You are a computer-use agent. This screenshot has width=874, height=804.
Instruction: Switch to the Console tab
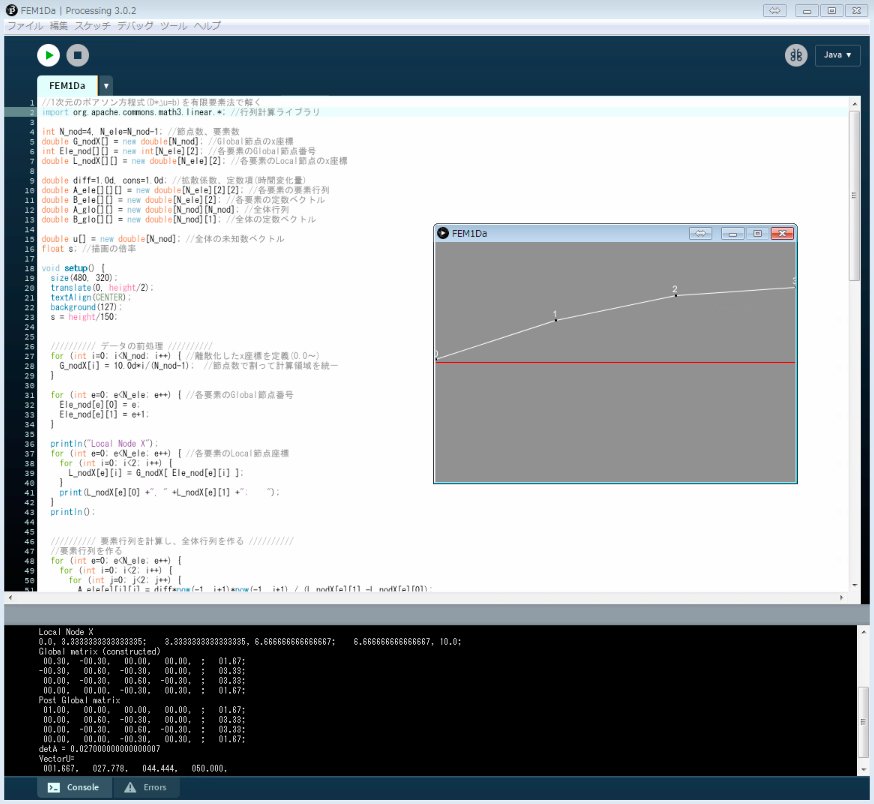point(74,787)
